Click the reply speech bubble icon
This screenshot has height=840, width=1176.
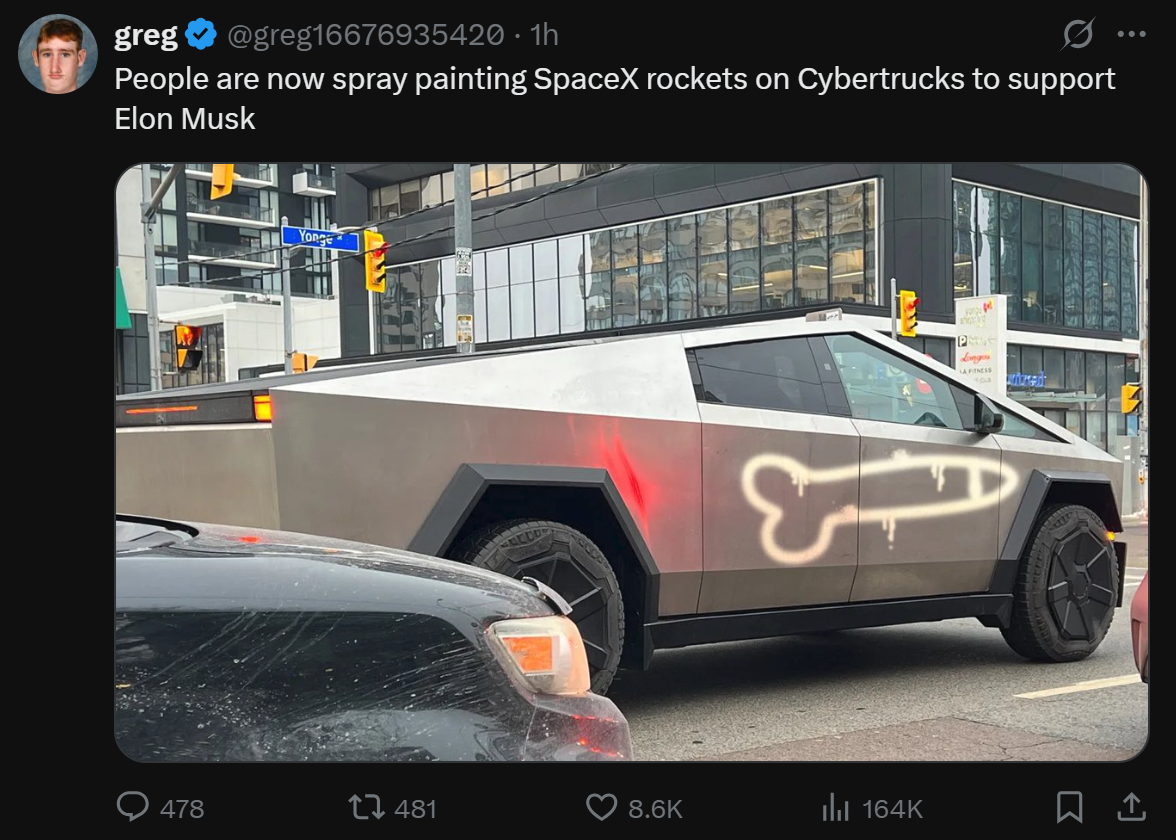tap(133, 808)
